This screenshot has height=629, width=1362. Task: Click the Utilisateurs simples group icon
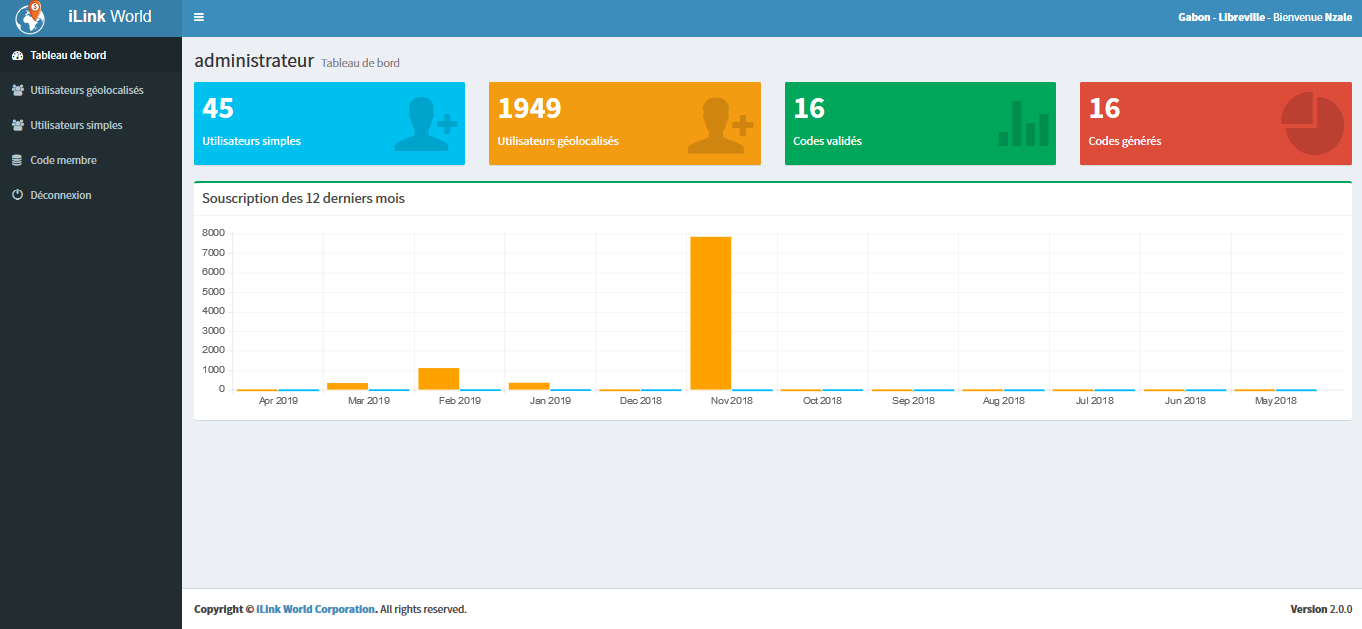(17, 126)
